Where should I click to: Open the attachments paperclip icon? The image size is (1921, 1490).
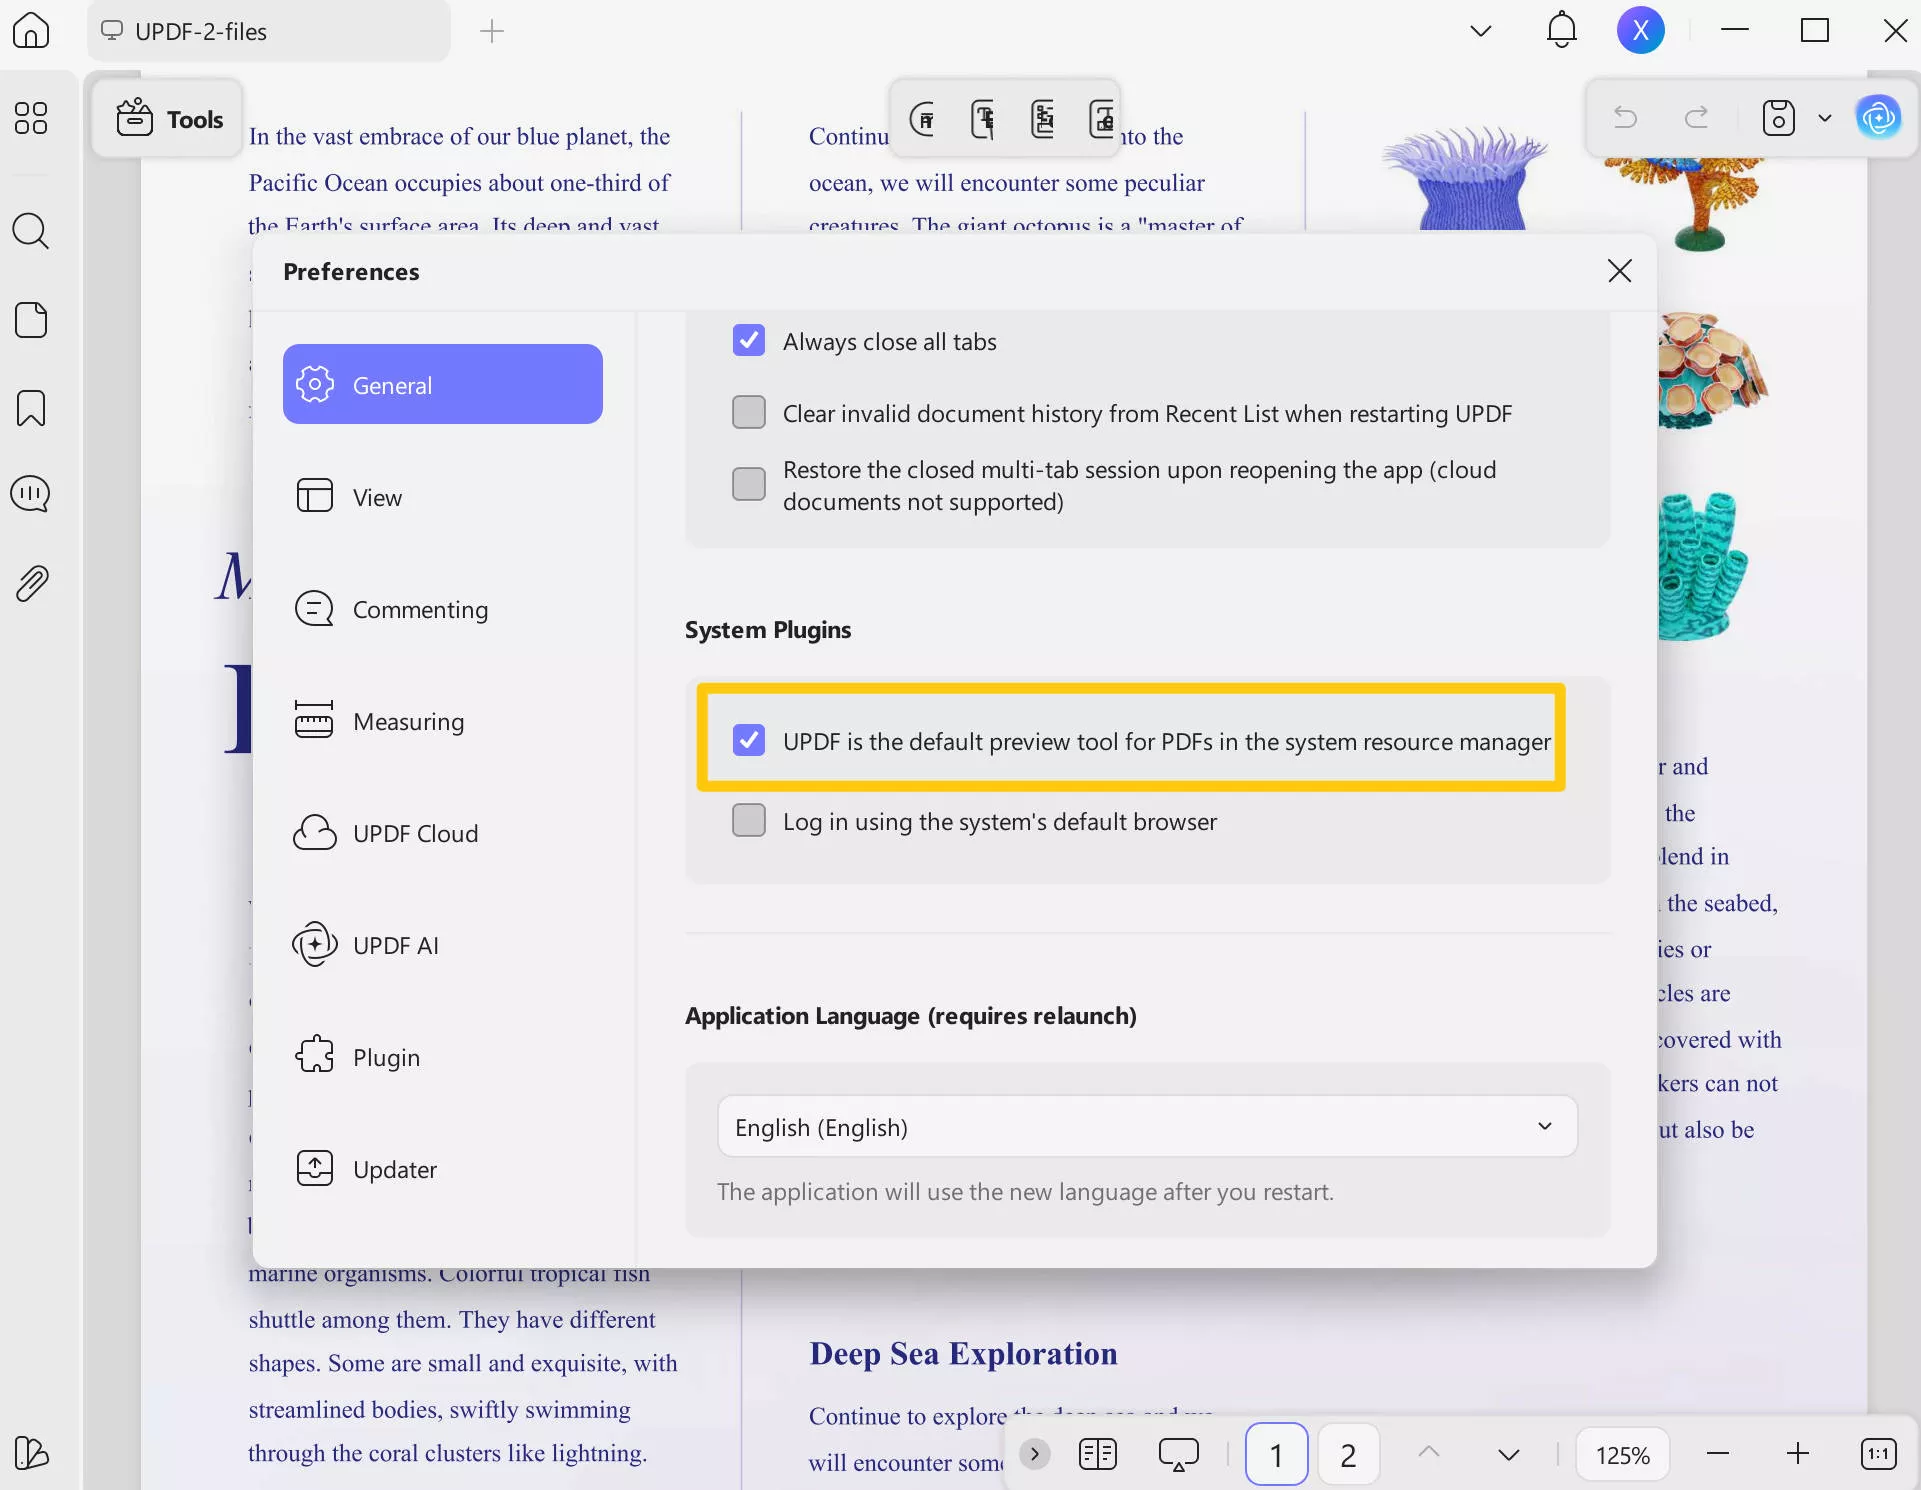(x=32, y=583)
